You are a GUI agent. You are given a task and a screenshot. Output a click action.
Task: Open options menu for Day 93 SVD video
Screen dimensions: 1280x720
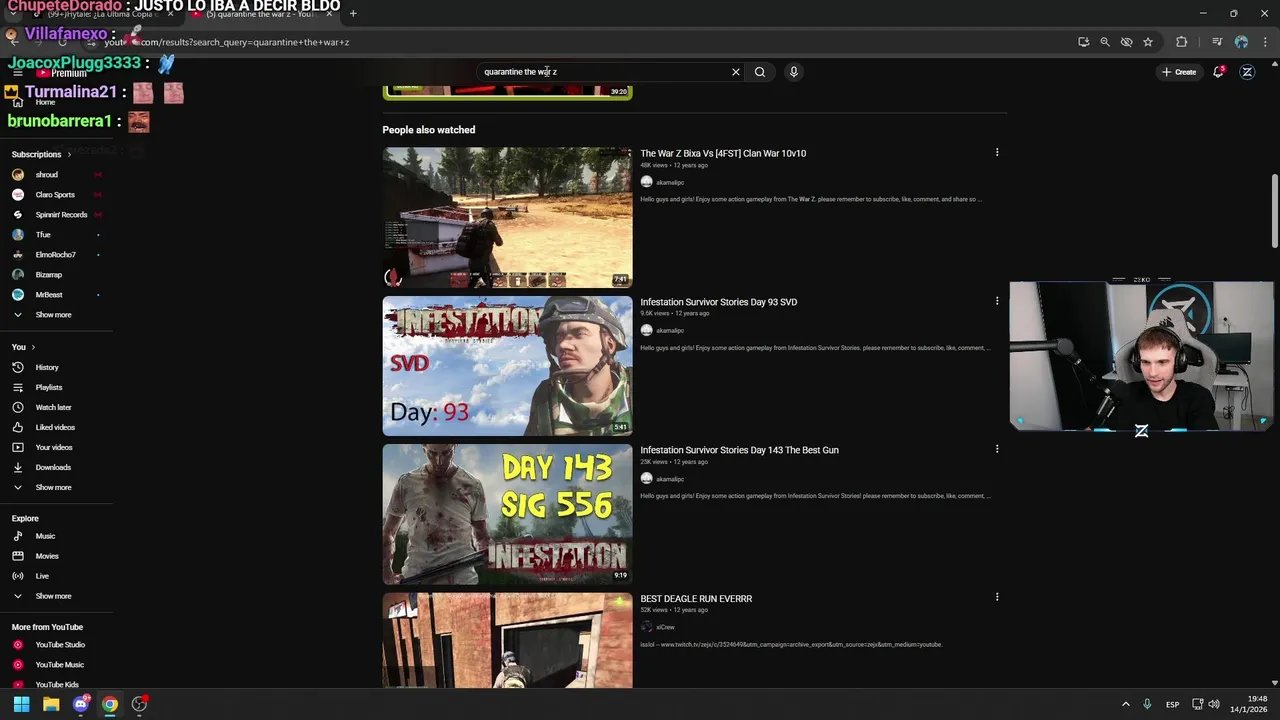(997, 301)
